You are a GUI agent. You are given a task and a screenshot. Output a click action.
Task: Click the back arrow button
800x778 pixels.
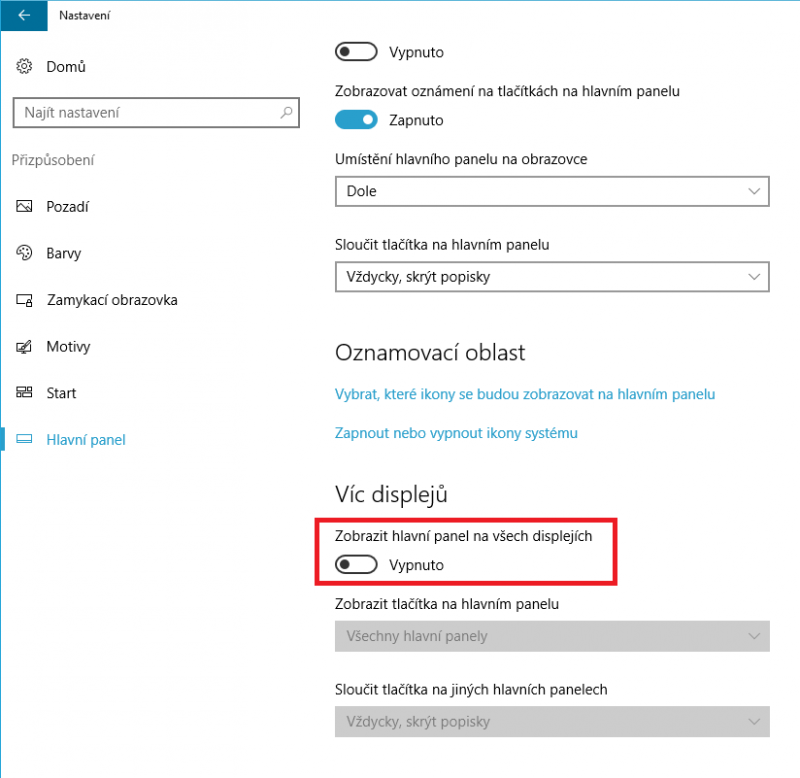pos(24,15)
